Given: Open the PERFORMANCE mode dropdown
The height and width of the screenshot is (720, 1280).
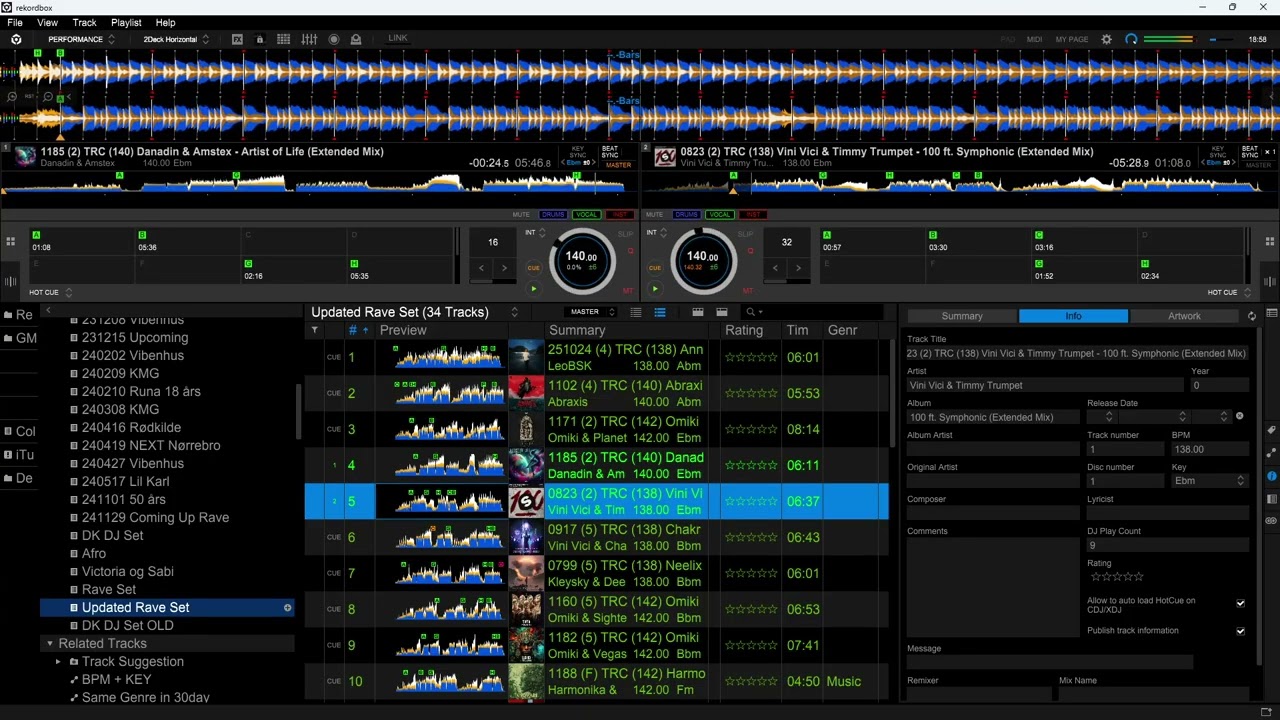Looking at the screenshot, I should 80,39.
